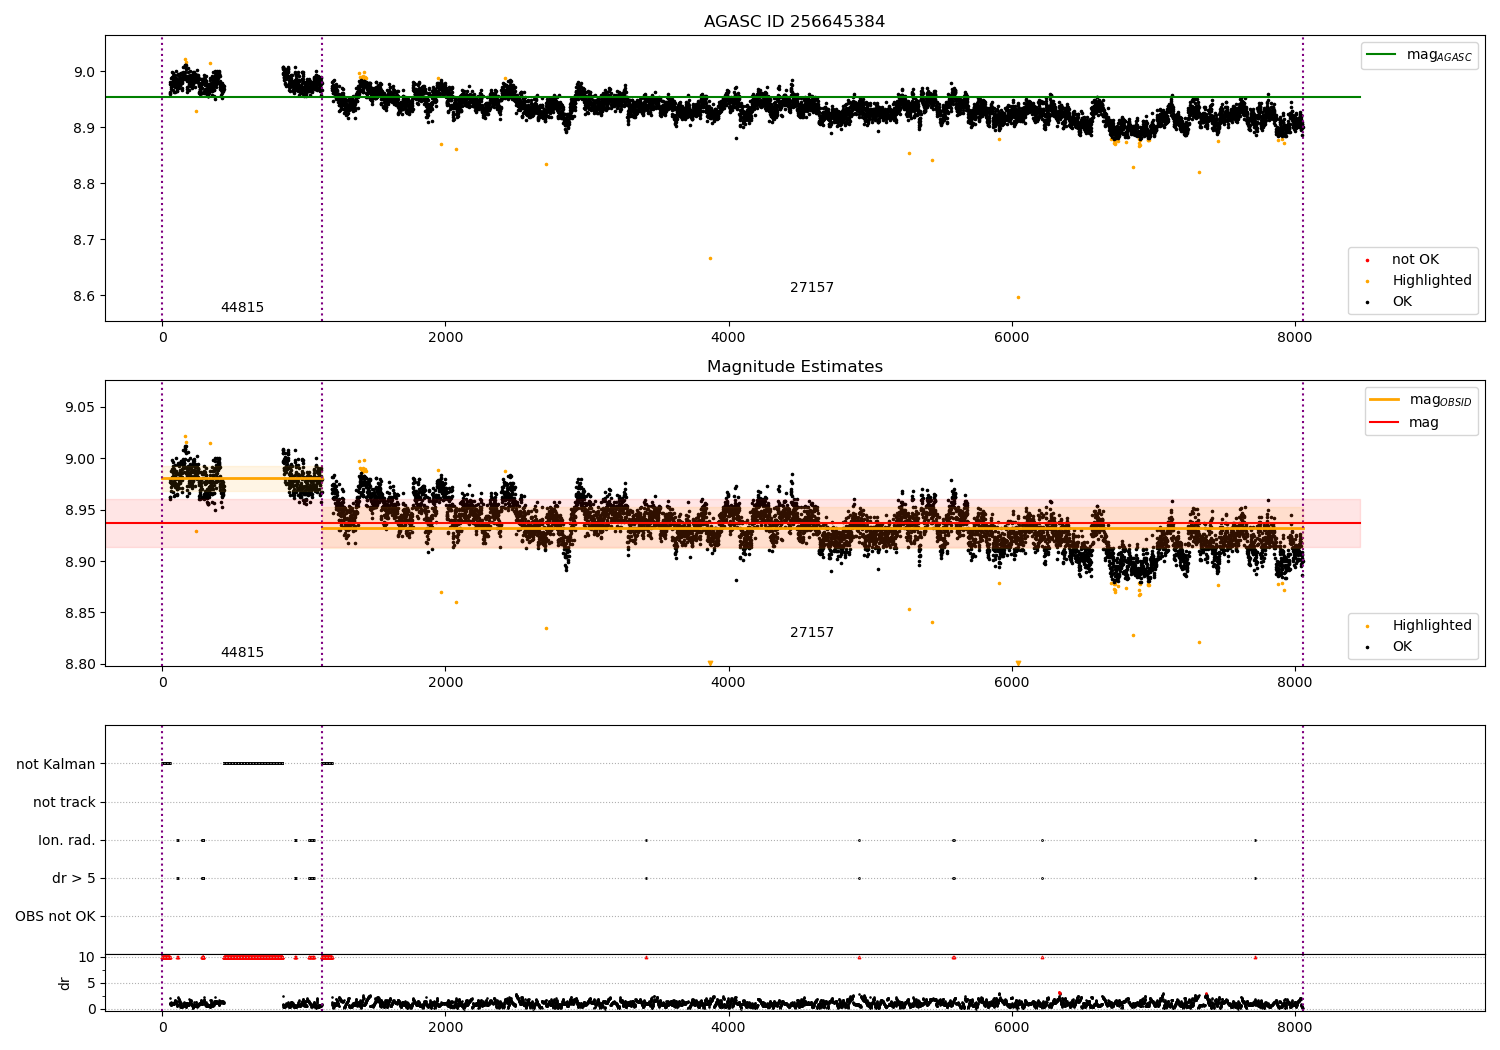Click the 'Magnitude Estimates' subplot title
Viewport: 1500px width, 1050px height.
coord(794,367)
